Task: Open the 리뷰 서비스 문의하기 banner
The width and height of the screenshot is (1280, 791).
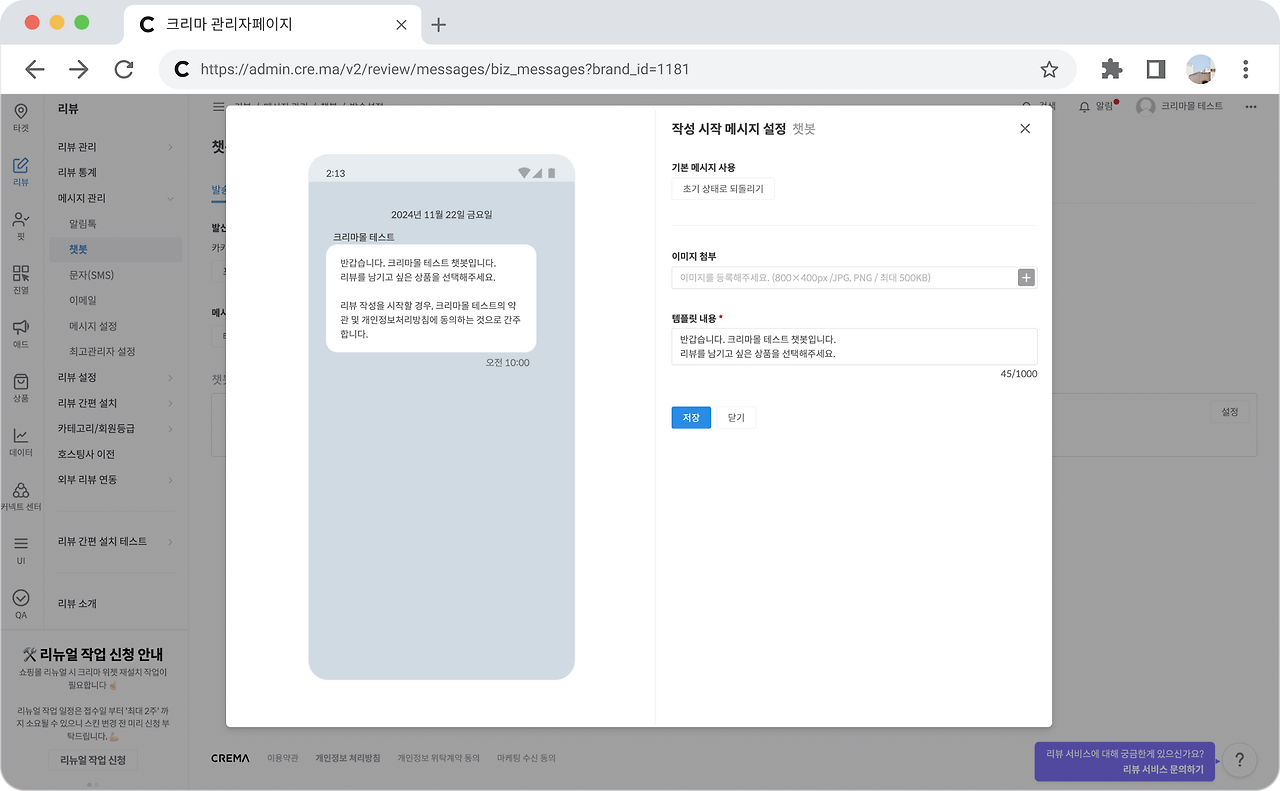Action: coord(1125,761)
